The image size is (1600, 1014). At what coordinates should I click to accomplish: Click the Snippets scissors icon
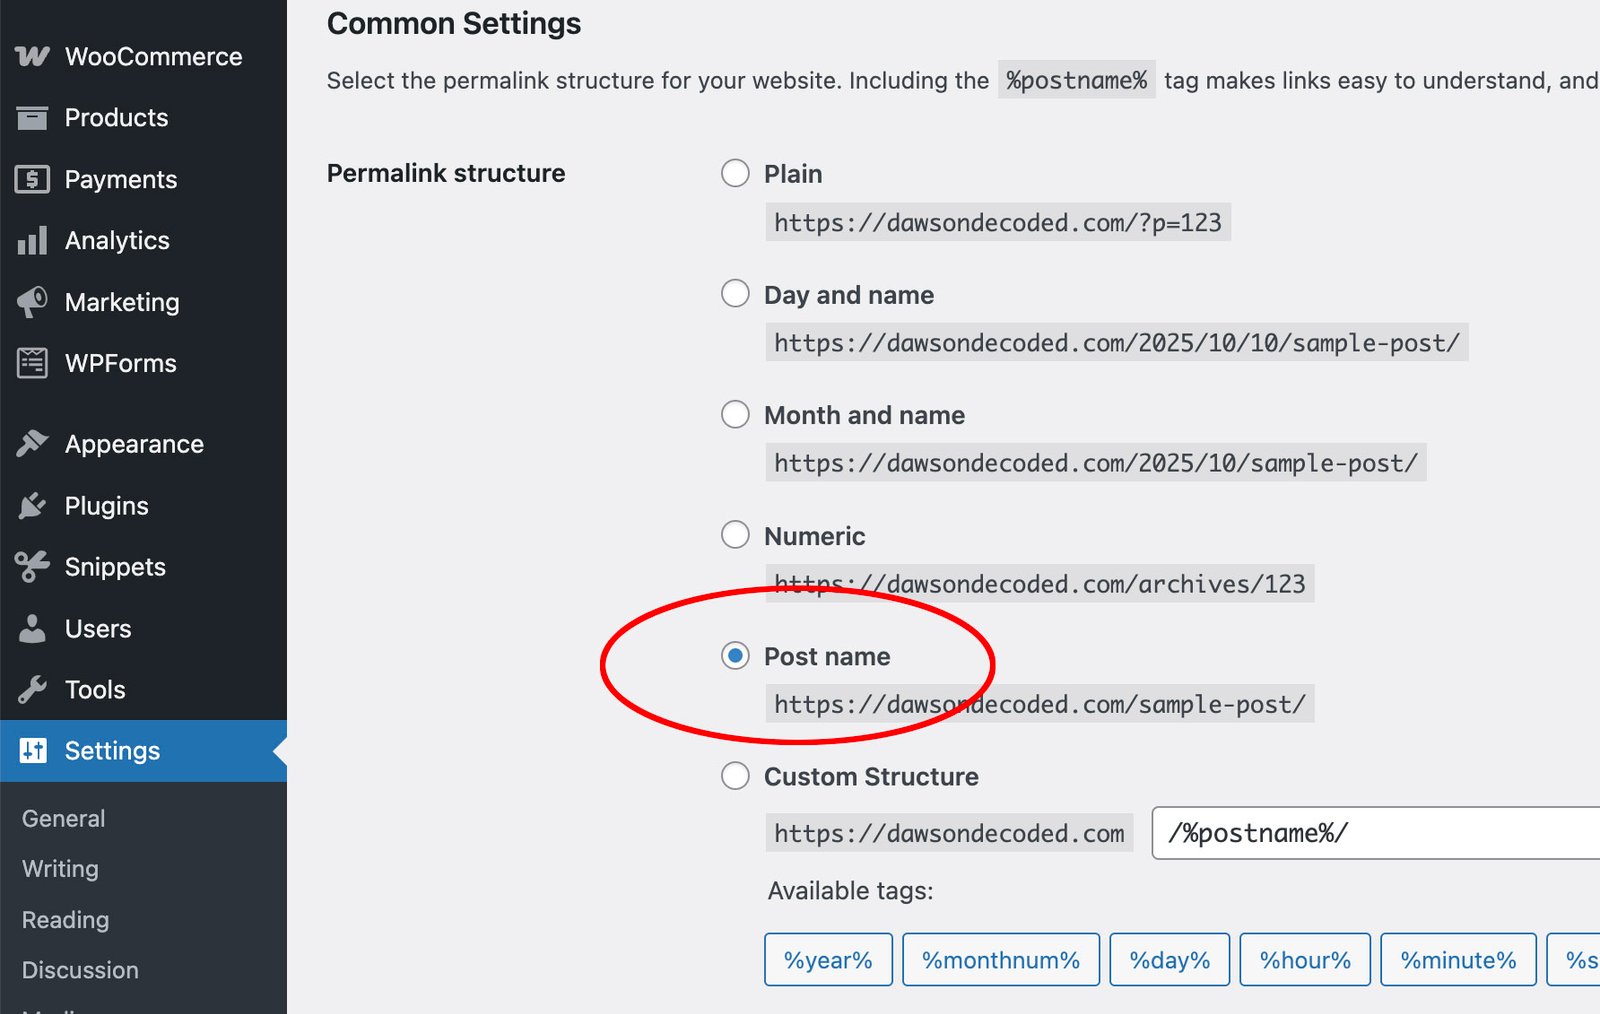pyautogui.click(x=32, y=567)
